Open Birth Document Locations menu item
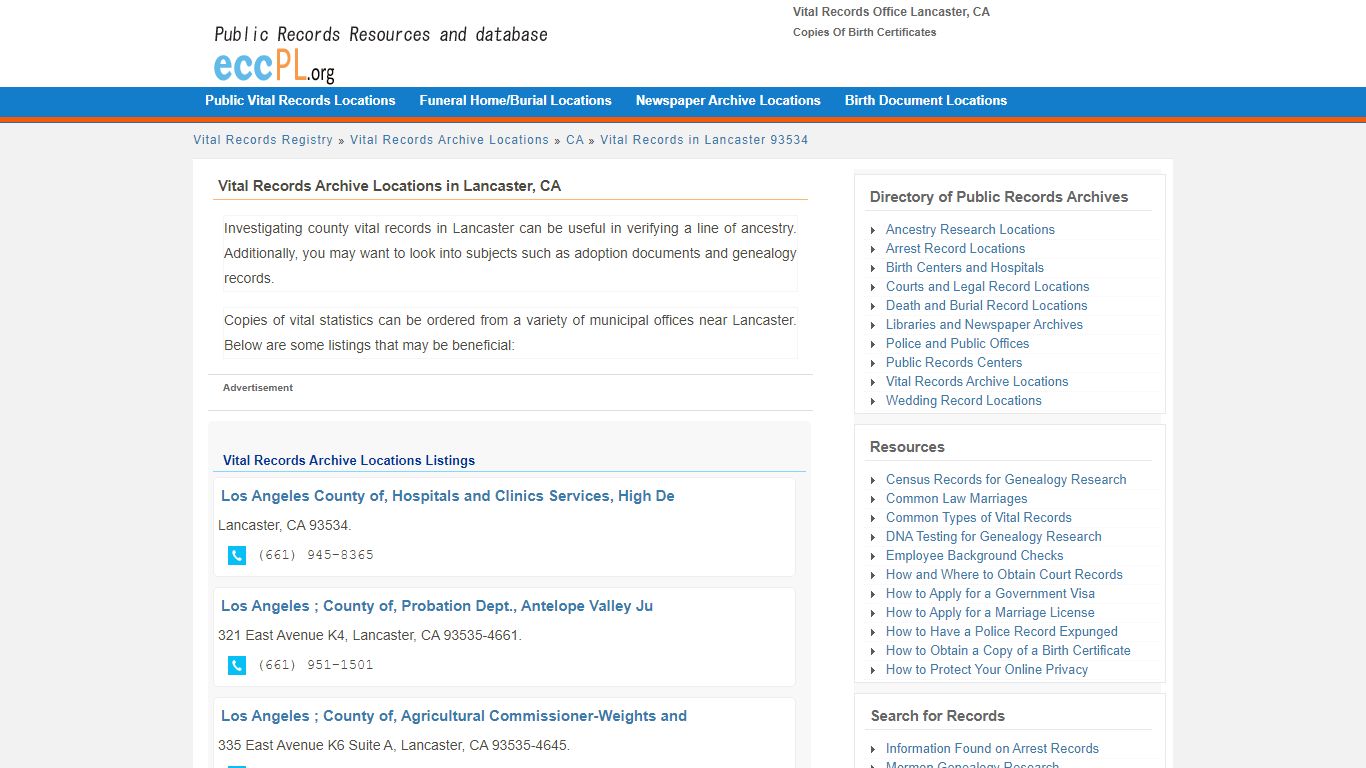The height and width of the screenshot is (768, 1366). 926,100
